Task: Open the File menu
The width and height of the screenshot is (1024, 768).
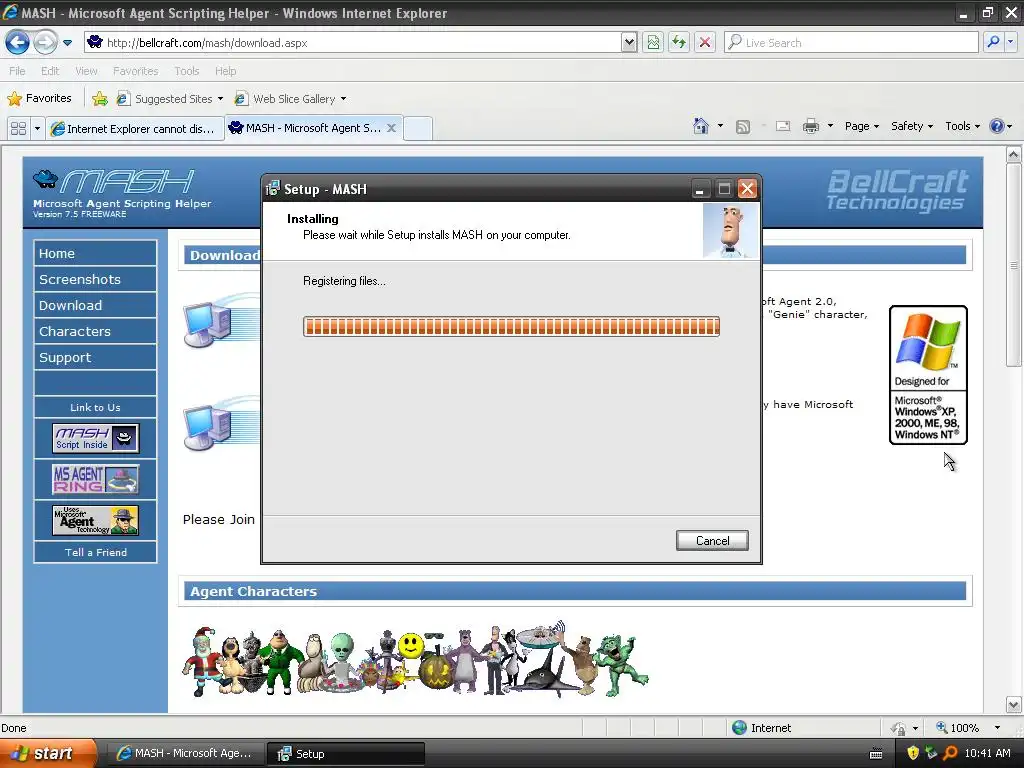Action: pos(17,71)
